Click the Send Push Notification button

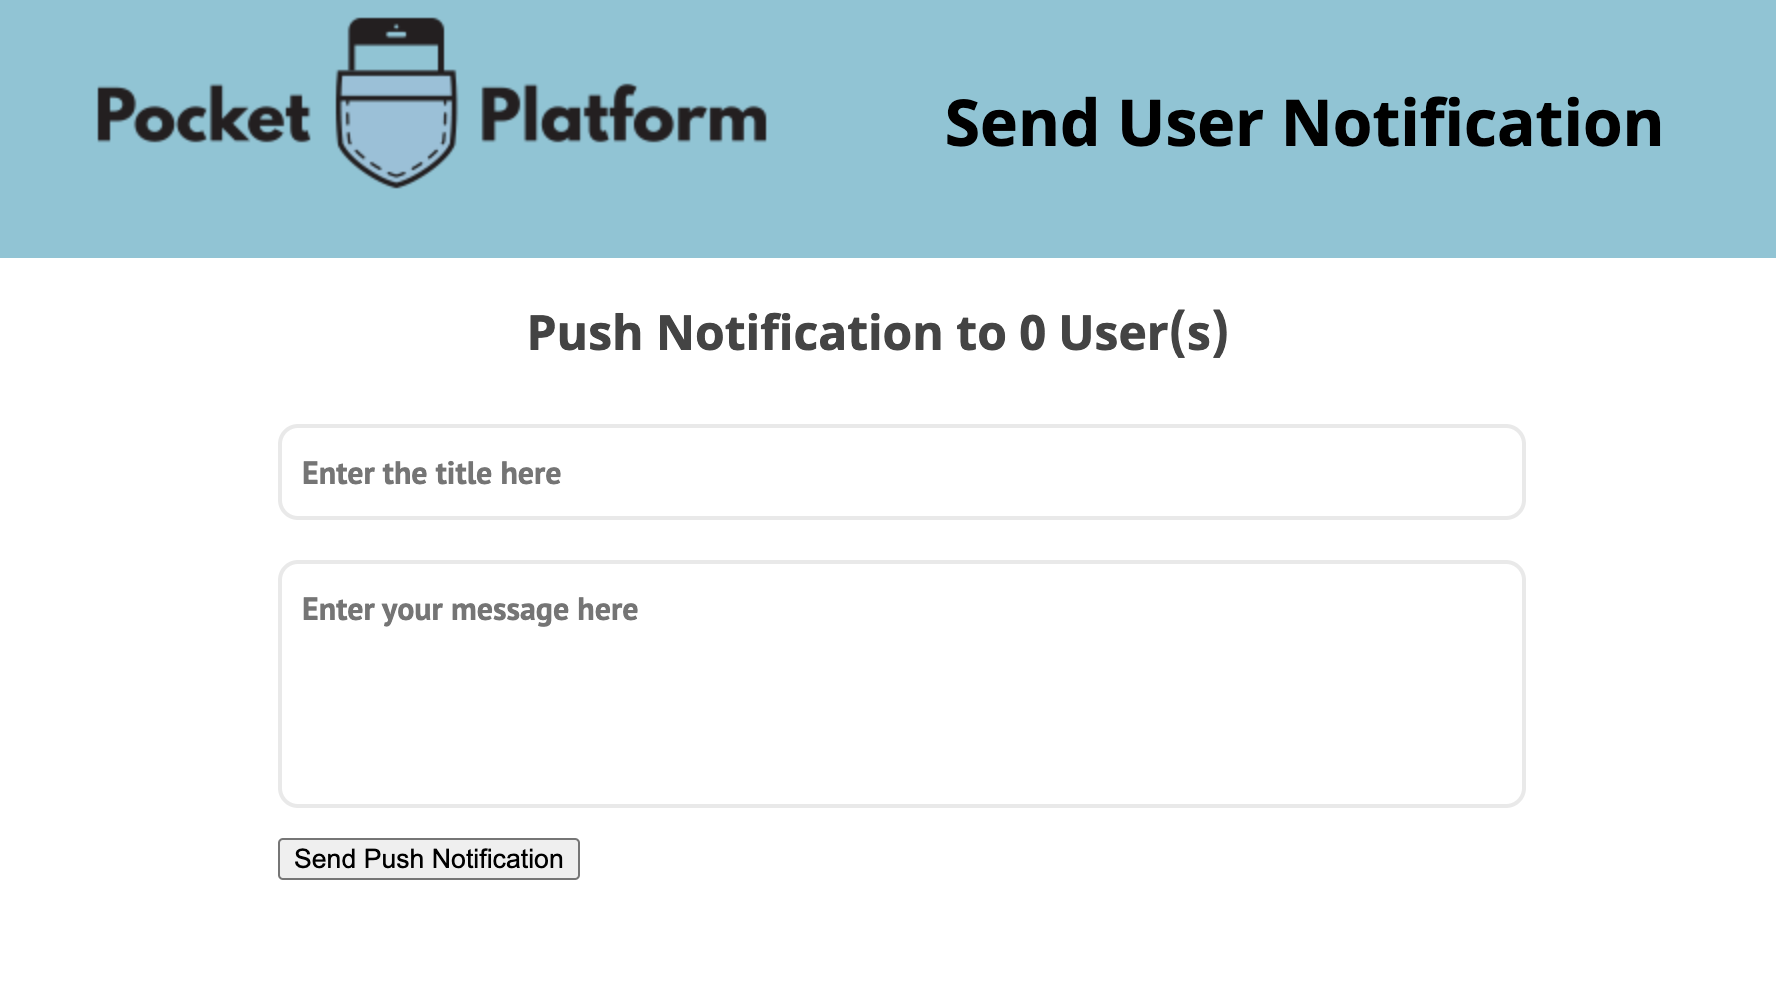coord(428,859)
